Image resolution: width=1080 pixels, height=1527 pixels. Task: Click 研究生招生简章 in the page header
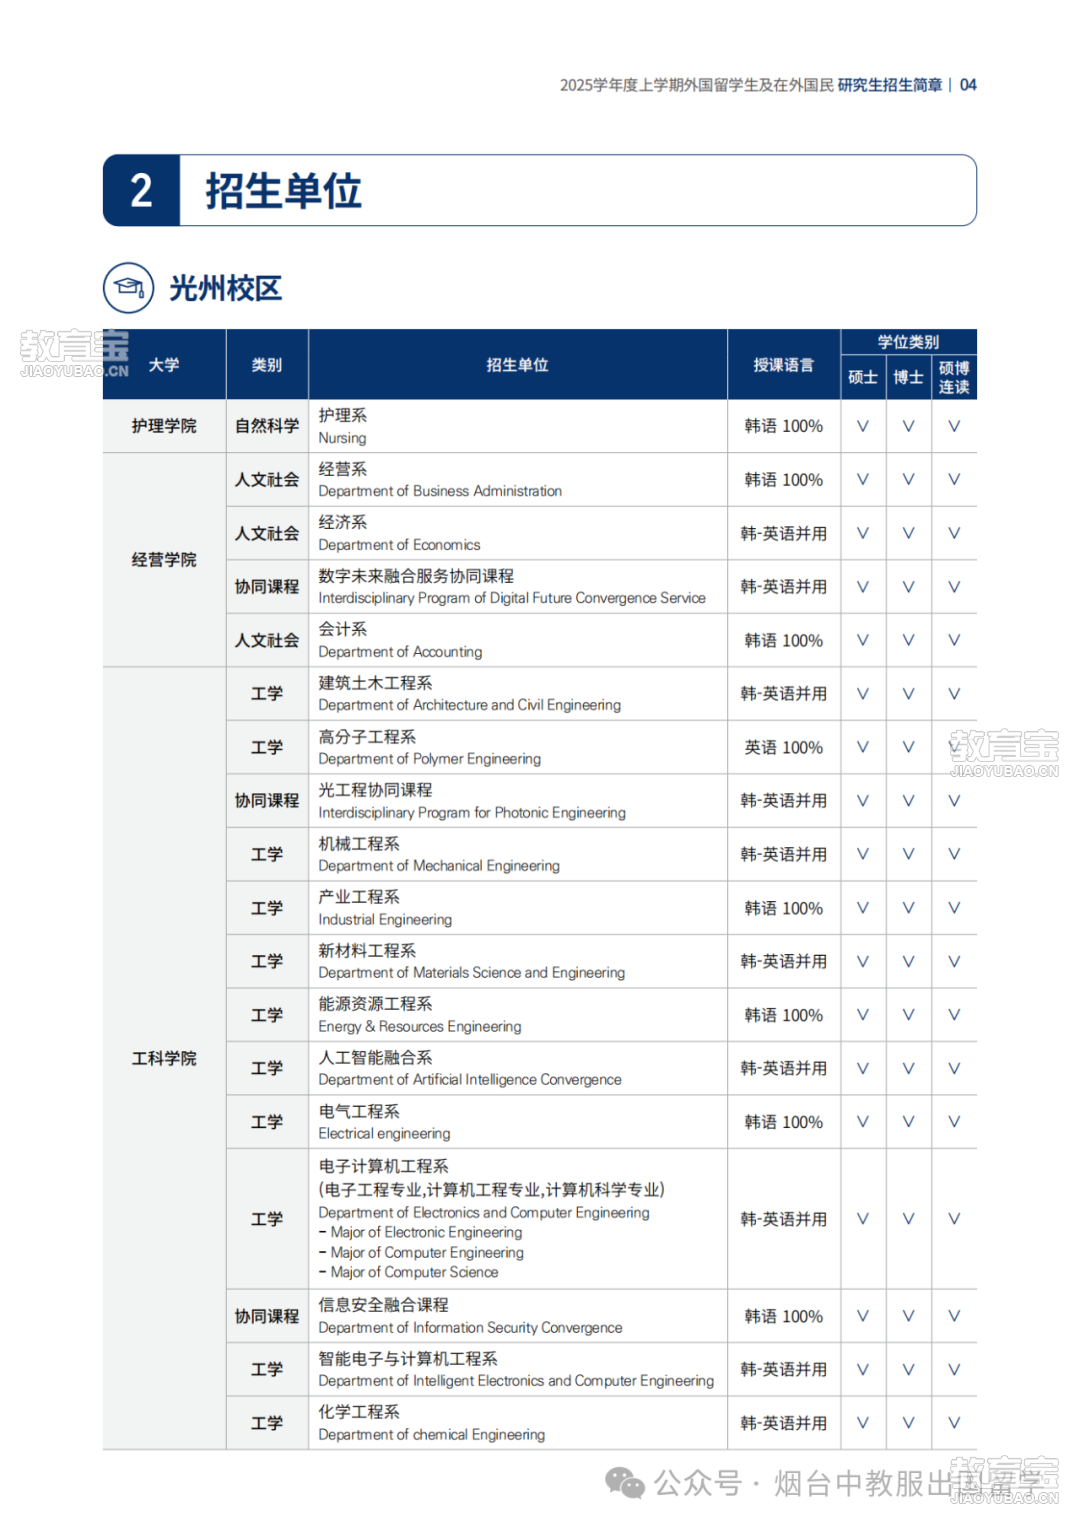coord(890,85)
